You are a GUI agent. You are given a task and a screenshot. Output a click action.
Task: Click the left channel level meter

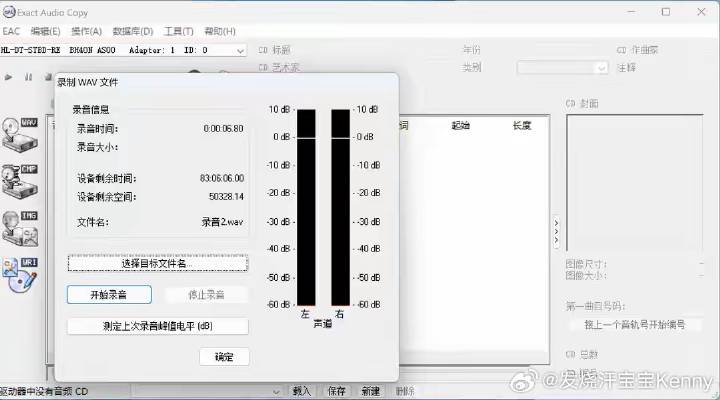pyautogui.click(x=306, y=207)
